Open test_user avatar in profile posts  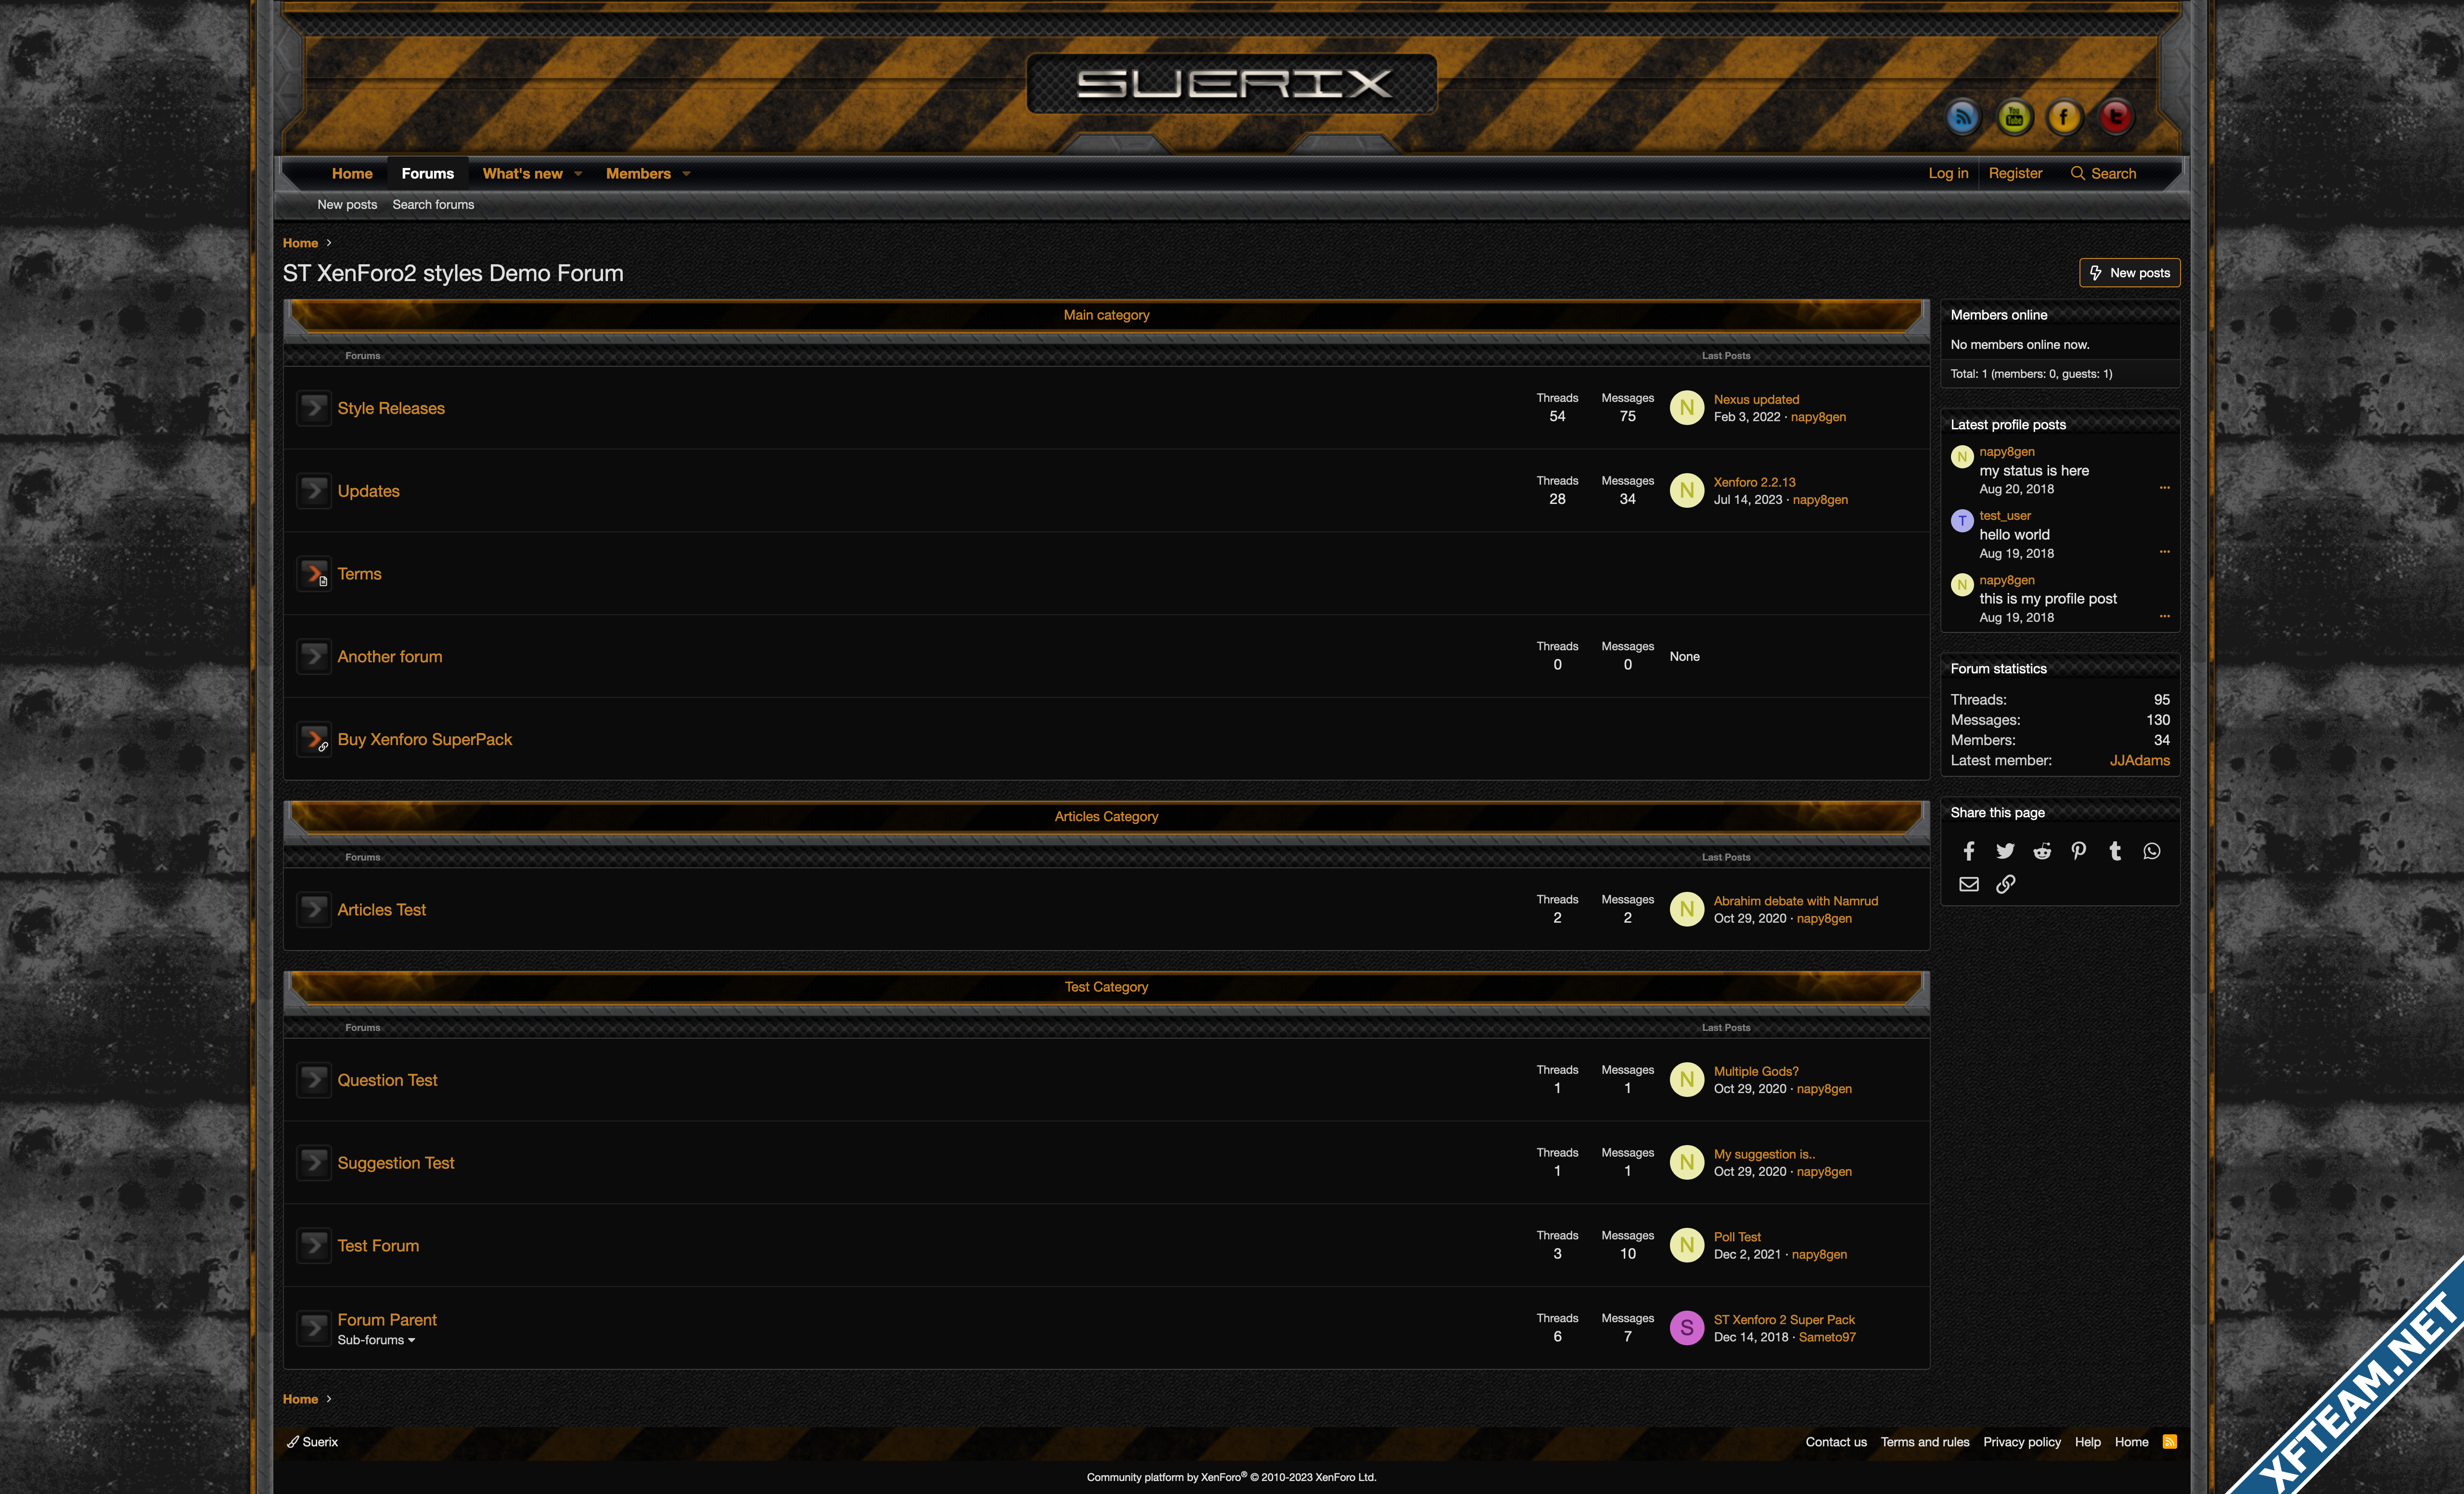(x=1962, y=521)
